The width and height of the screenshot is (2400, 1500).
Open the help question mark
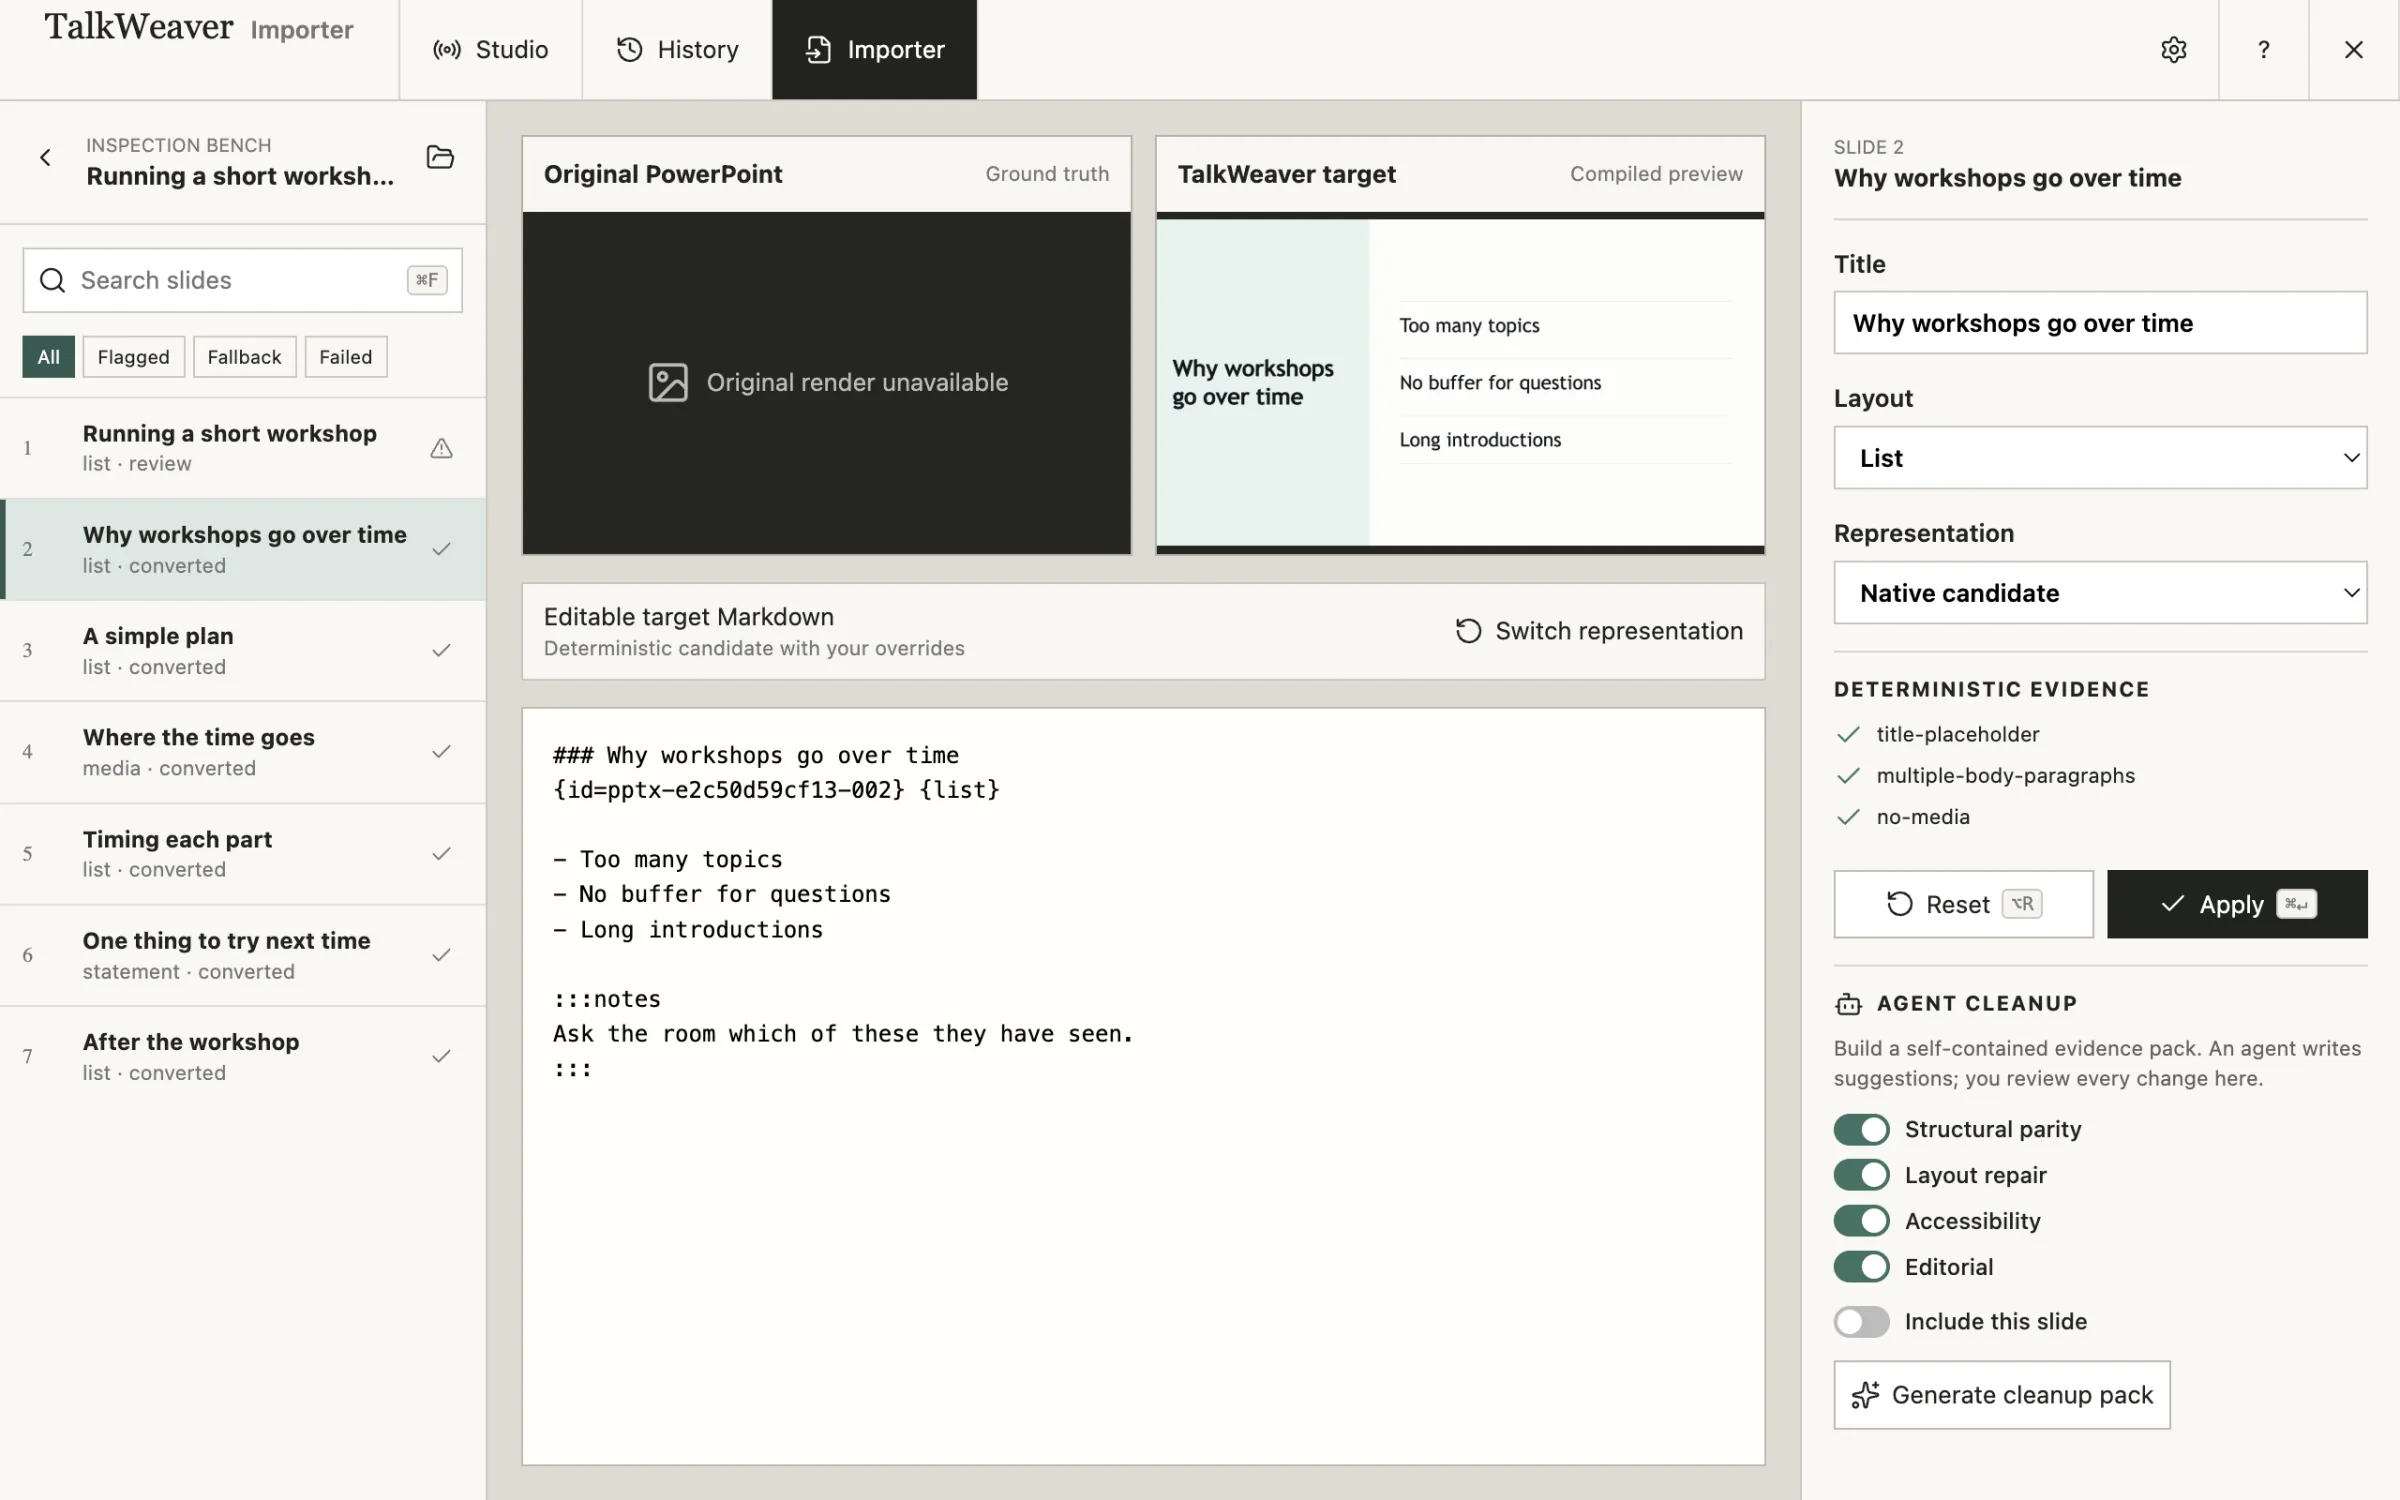(2263, 49)
